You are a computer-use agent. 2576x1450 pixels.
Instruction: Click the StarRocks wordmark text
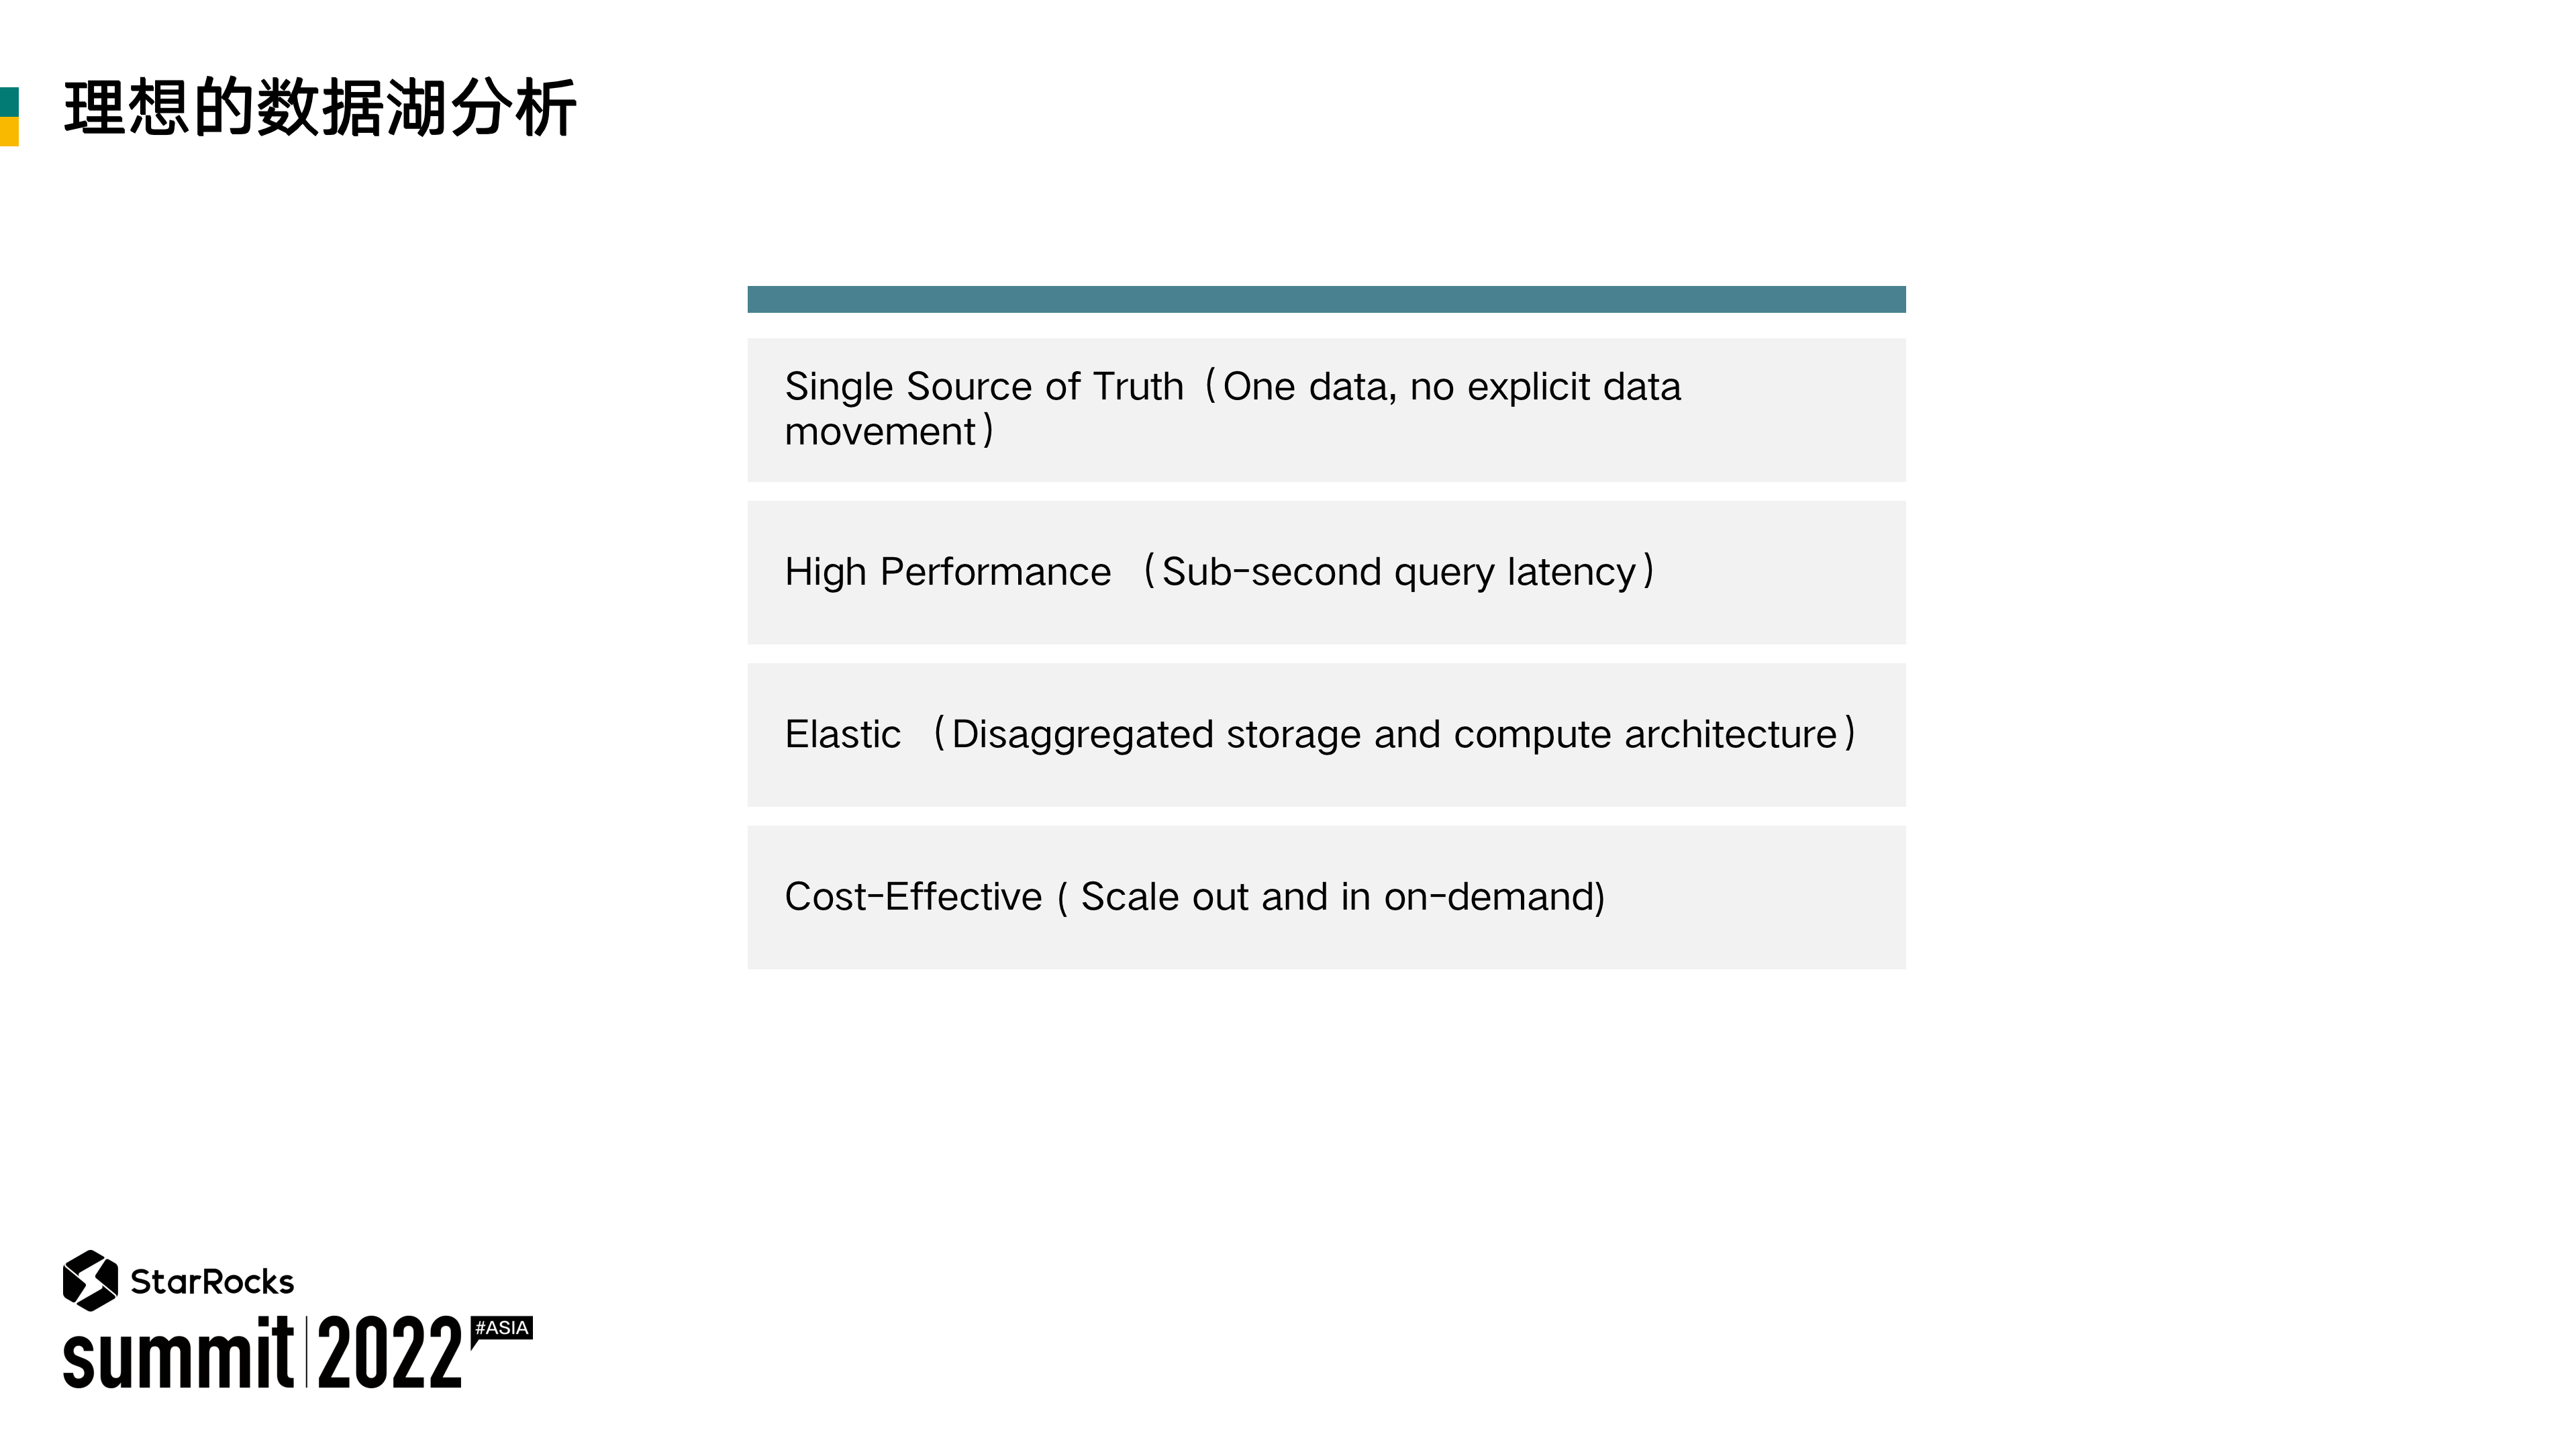pos(212,1282)
